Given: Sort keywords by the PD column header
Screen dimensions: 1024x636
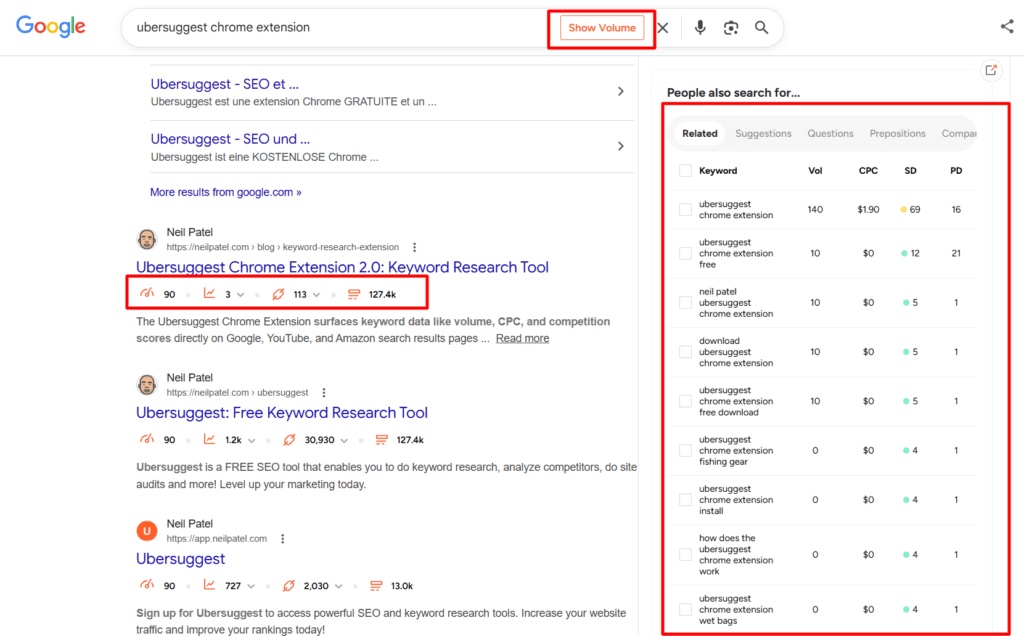Looking at the screenshot, I should pos(956,170).
